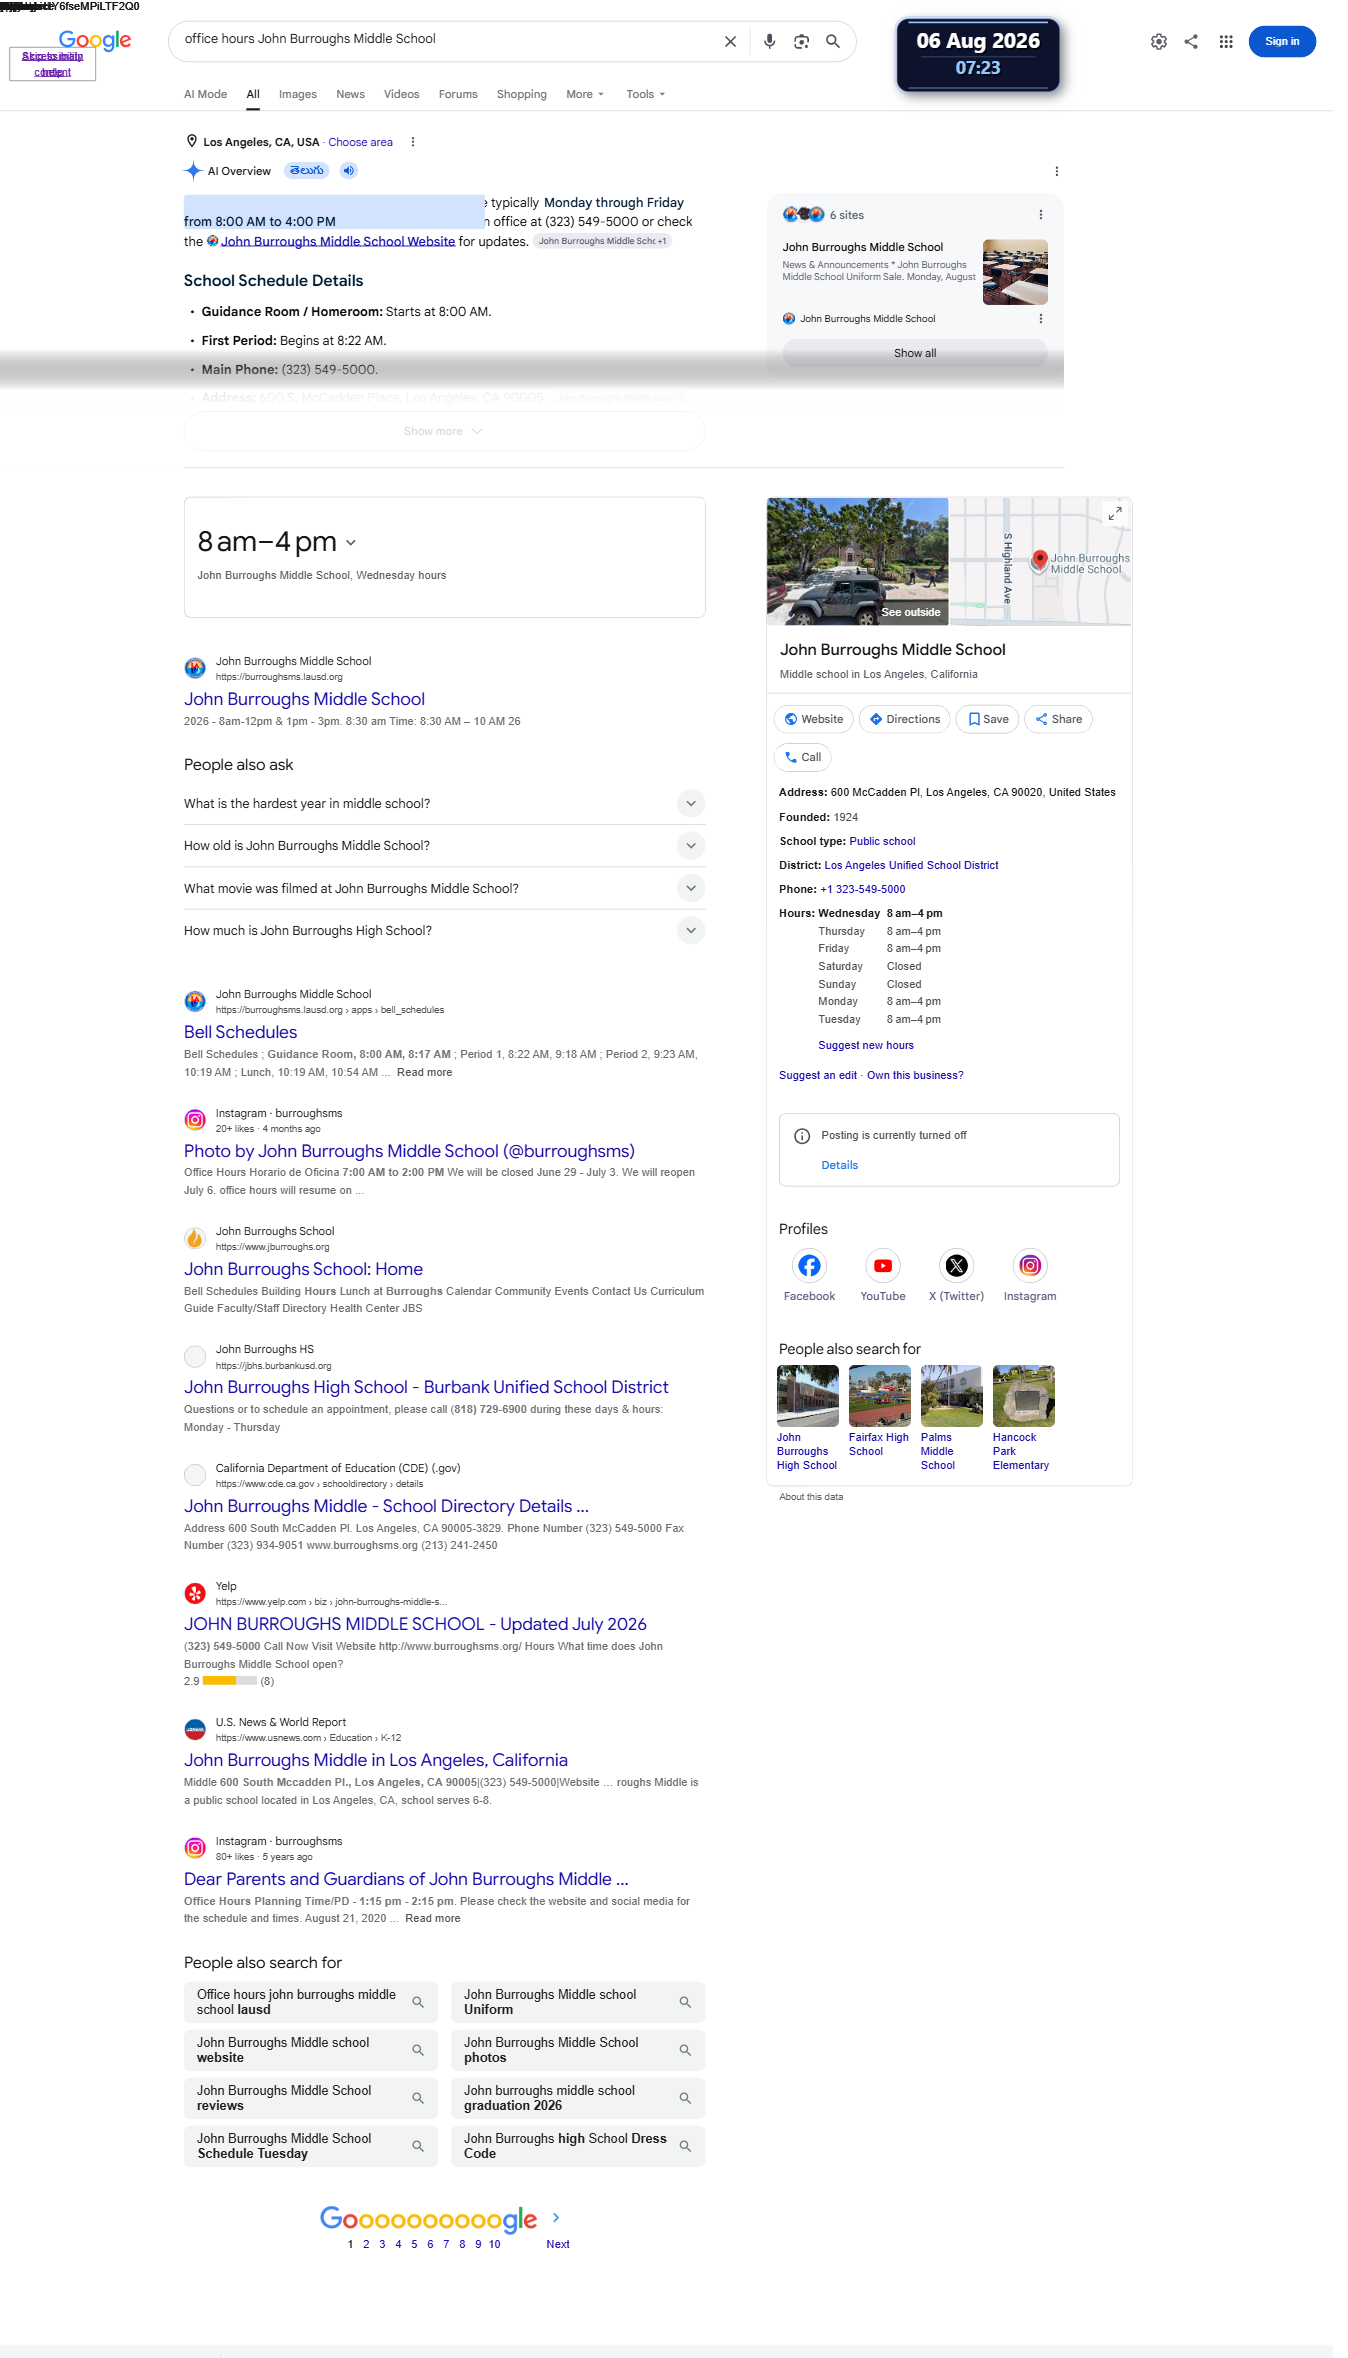Click Directions in the knowledge panel
1348x2358 pixels.
tap(905, 719)
